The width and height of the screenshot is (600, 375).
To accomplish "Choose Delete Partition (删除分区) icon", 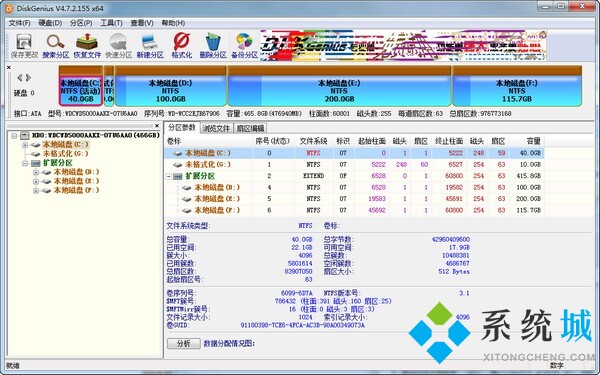I will [x=213, y=46].
